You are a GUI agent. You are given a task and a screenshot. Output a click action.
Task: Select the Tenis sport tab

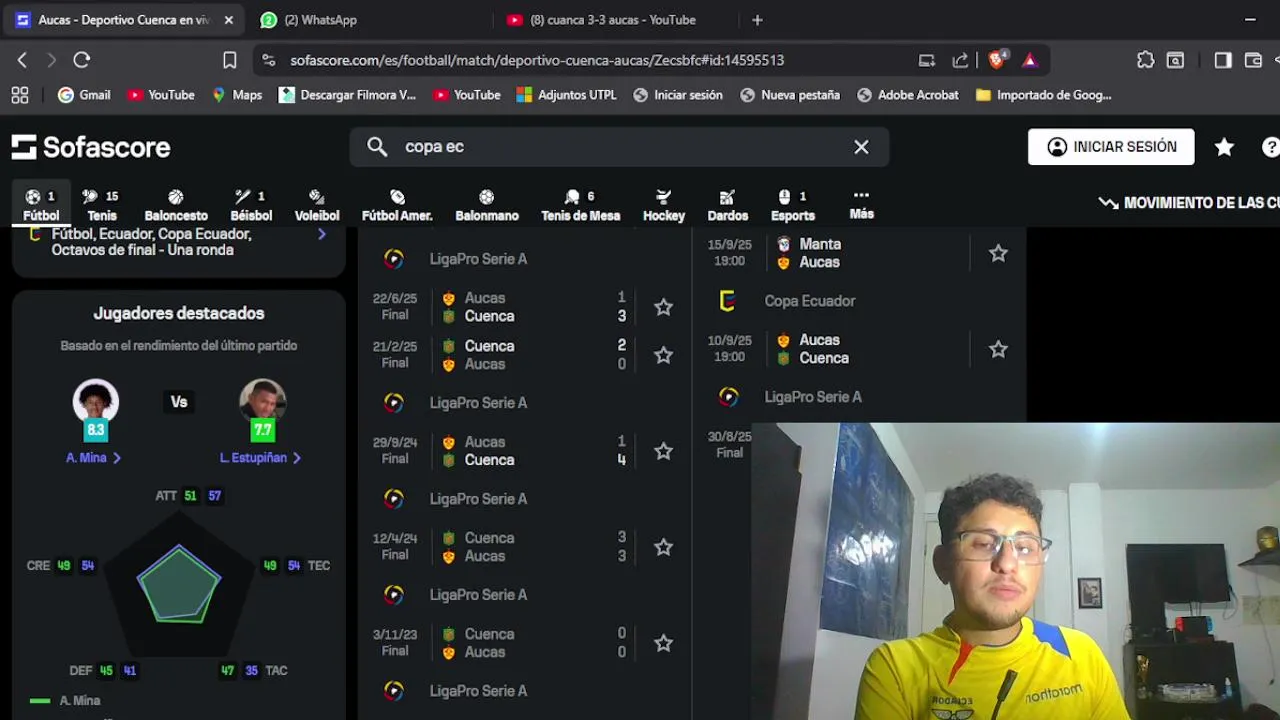point(102,206)
